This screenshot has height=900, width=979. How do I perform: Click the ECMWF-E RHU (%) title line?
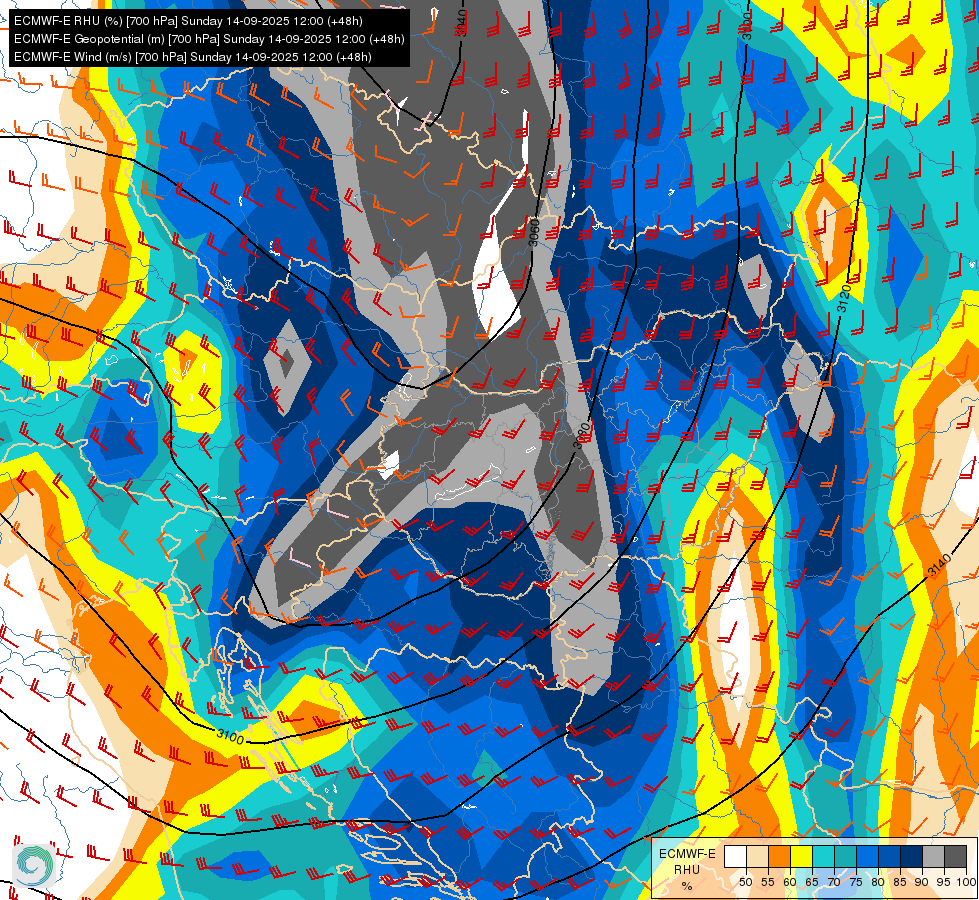tap(188, 21)
